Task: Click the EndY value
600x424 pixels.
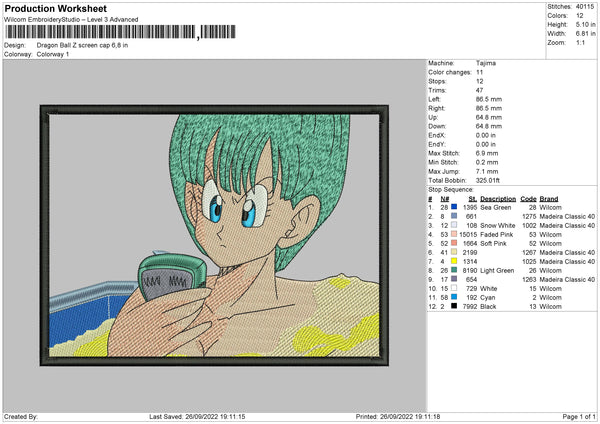Action: pos(486,144)
